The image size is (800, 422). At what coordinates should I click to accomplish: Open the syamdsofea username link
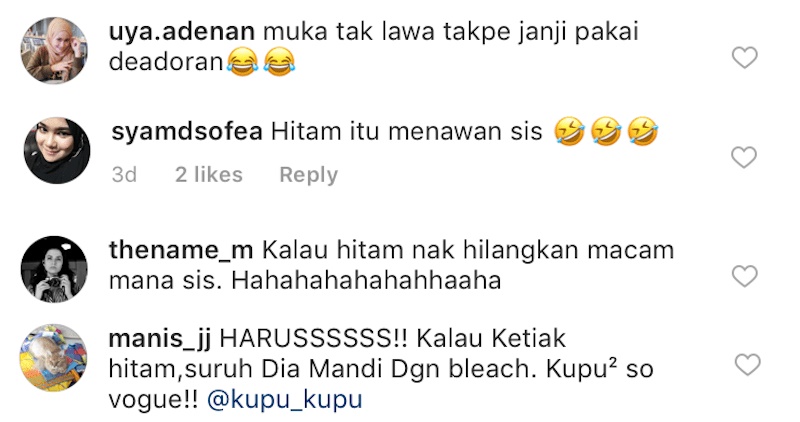point(187,132)
